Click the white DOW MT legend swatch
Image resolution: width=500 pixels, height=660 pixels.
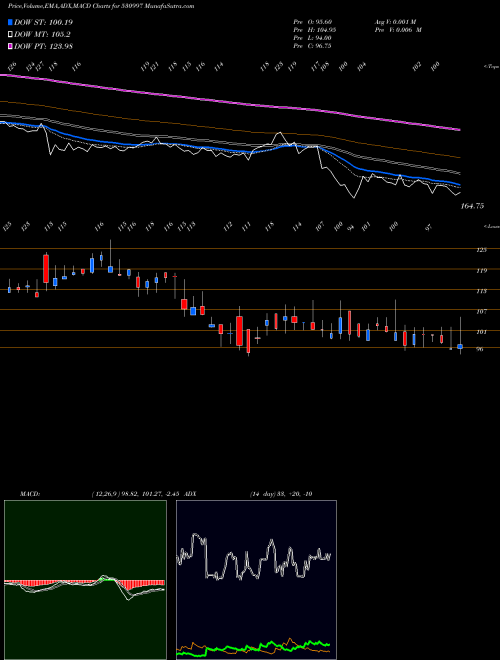(x=10, y=35)
